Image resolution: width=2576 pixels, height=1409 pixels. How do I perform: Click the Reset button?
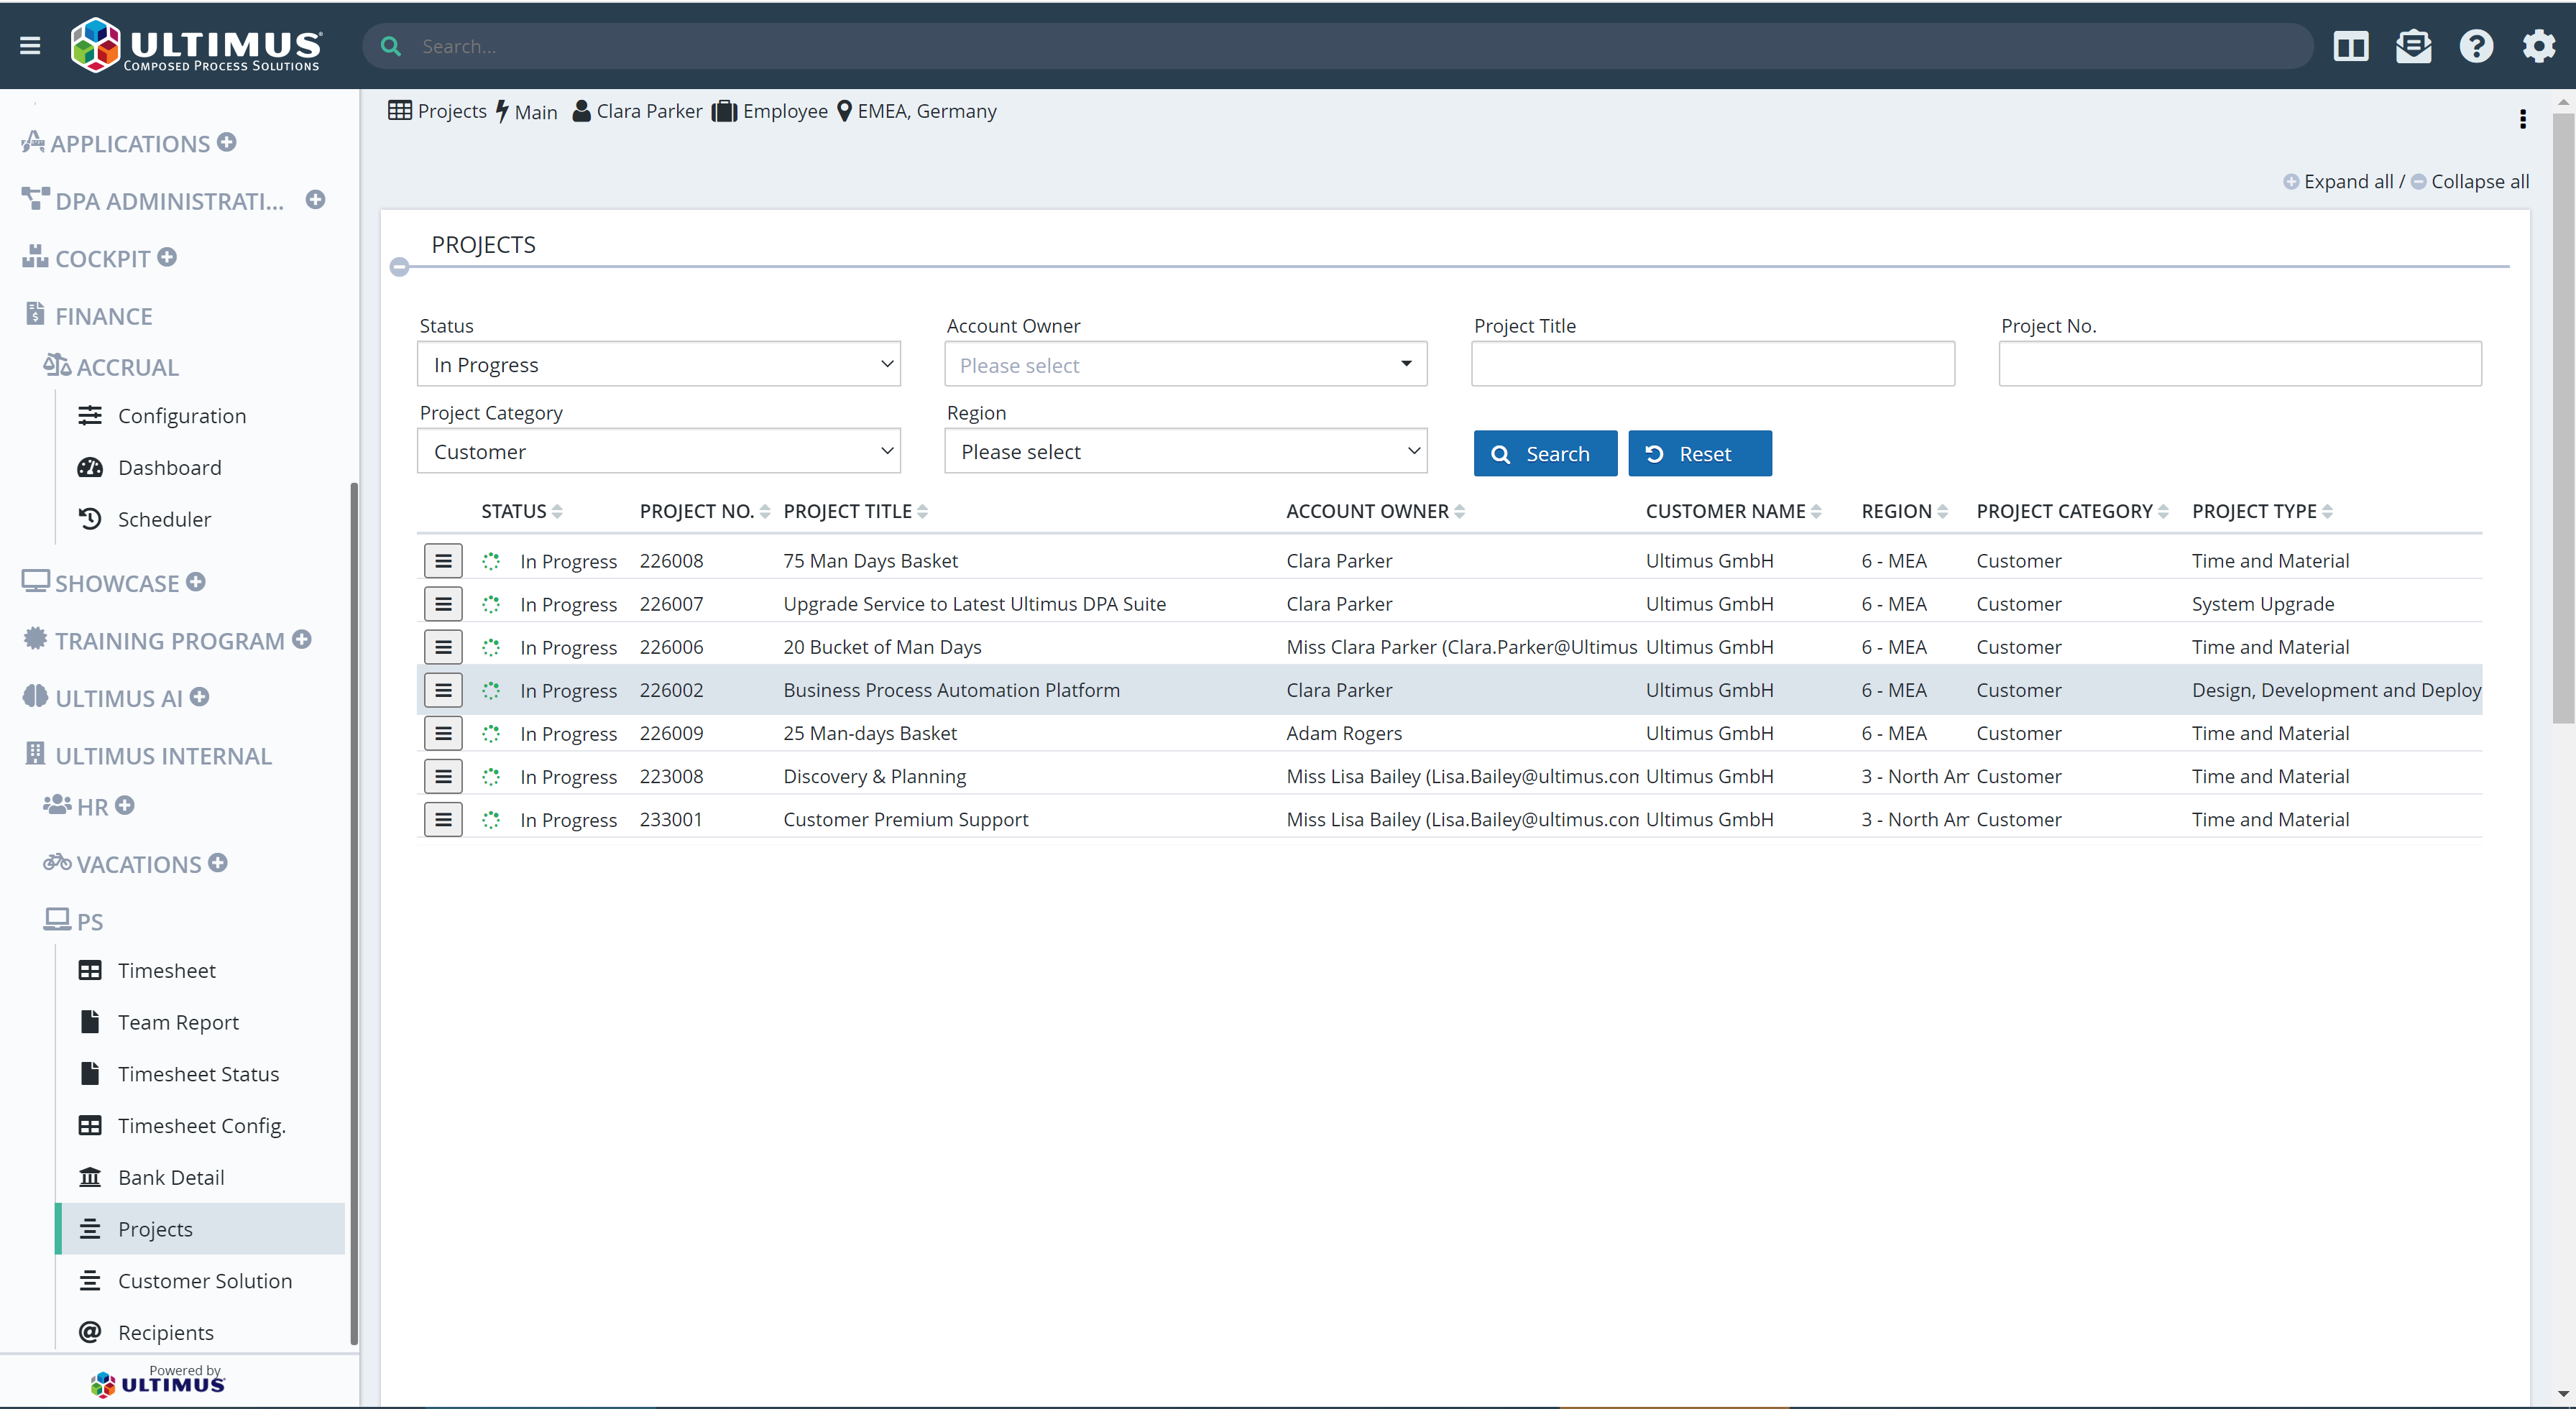(x=1699, y=454)
